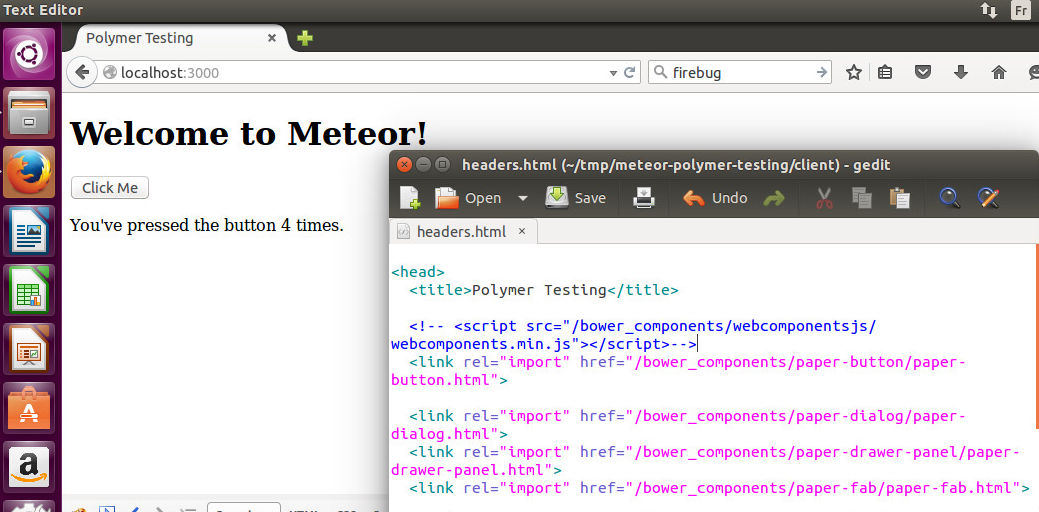Click the Click Me button on page
Image resolution: width=1039 pixels, height=512 pixels.
pyautogui.click(x=110, y=187)
